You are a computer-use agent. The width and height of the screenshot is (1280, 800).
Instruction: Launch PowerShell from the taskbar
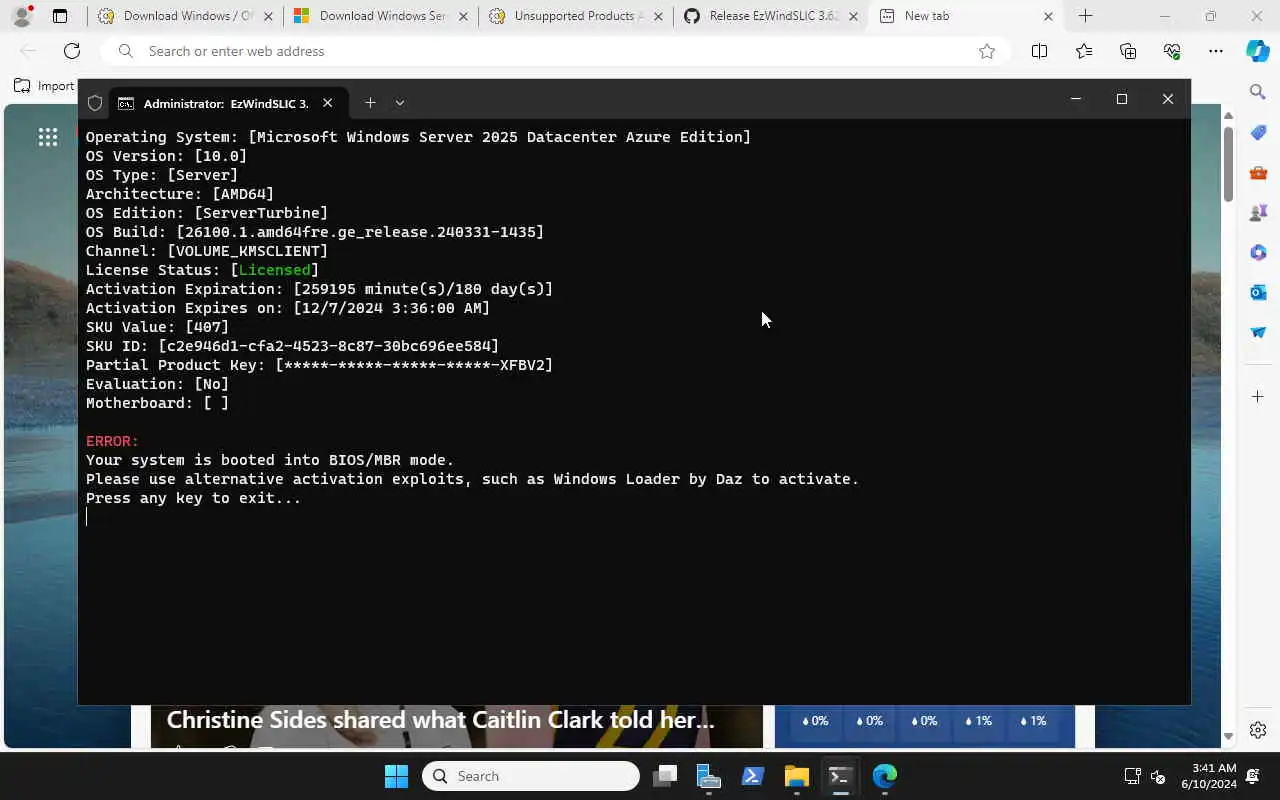pos(753,776)
